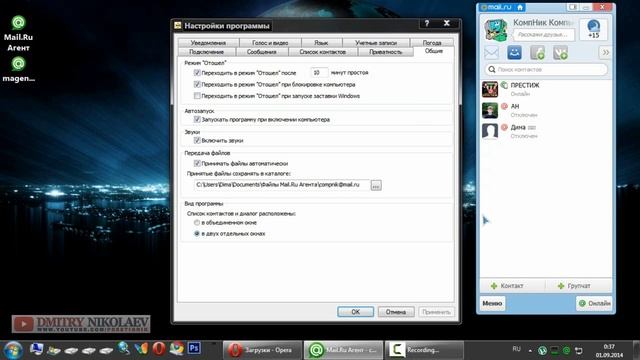Switch to the Погода tab
The image size is (640, 360).
[x=432, y=42]
